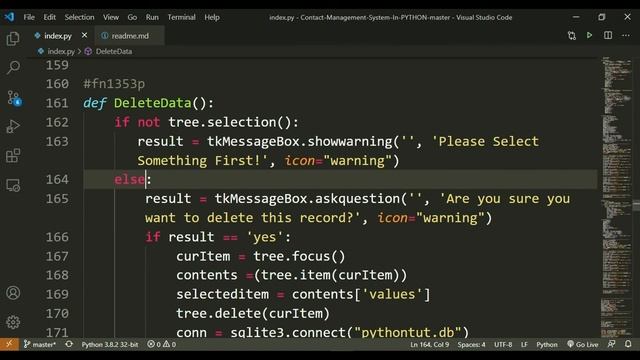Click the else keyword on line 164
Viewport: 640px width, 360px height.
129,179
